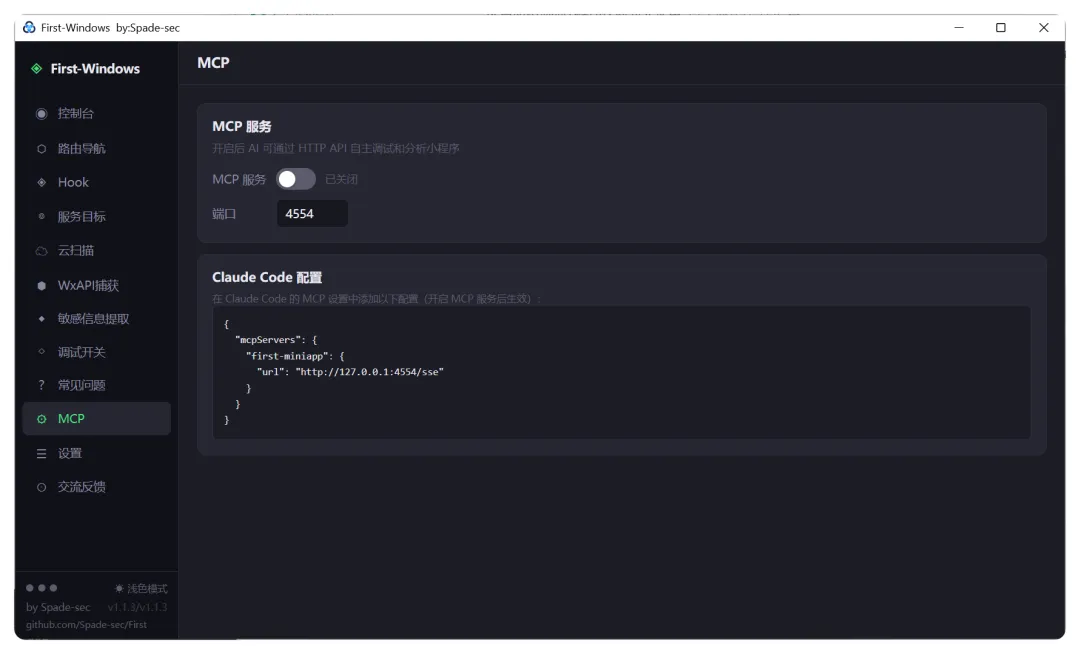
Task: Click the WxAPI捕获 hexagon icon
Action: 41,285
